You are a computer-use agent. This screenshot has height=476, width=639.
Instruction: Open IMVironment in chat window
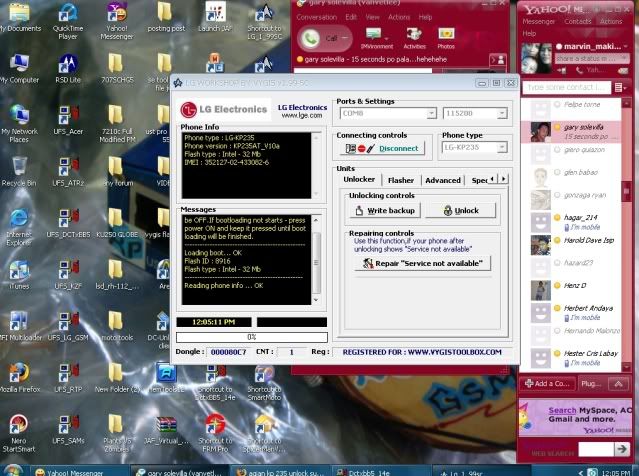click(x=377, y=39)
